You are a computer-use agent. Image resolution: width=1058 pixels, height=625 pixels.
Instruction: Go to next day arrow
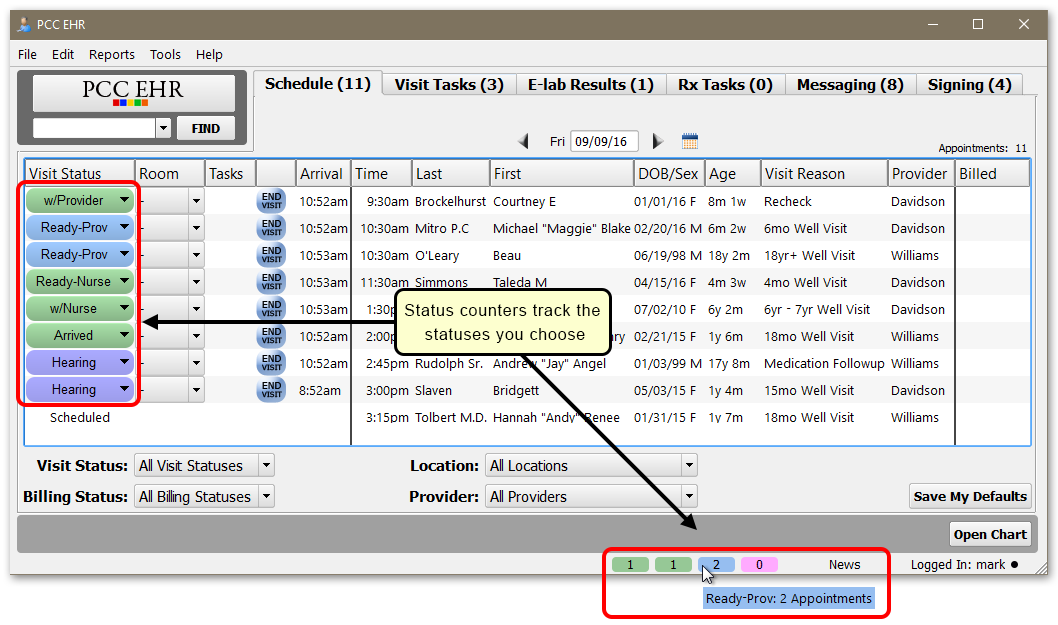point(658,141)
